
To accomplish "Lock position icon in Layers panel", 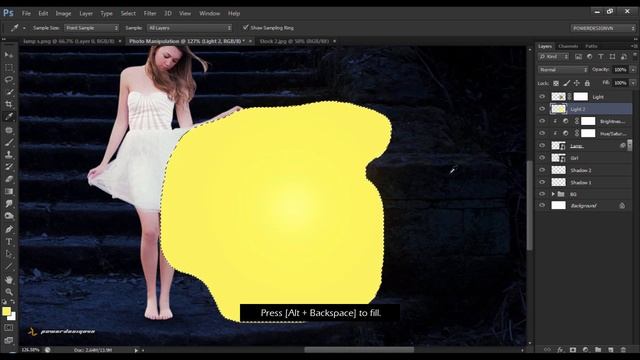I will point(577,83).
